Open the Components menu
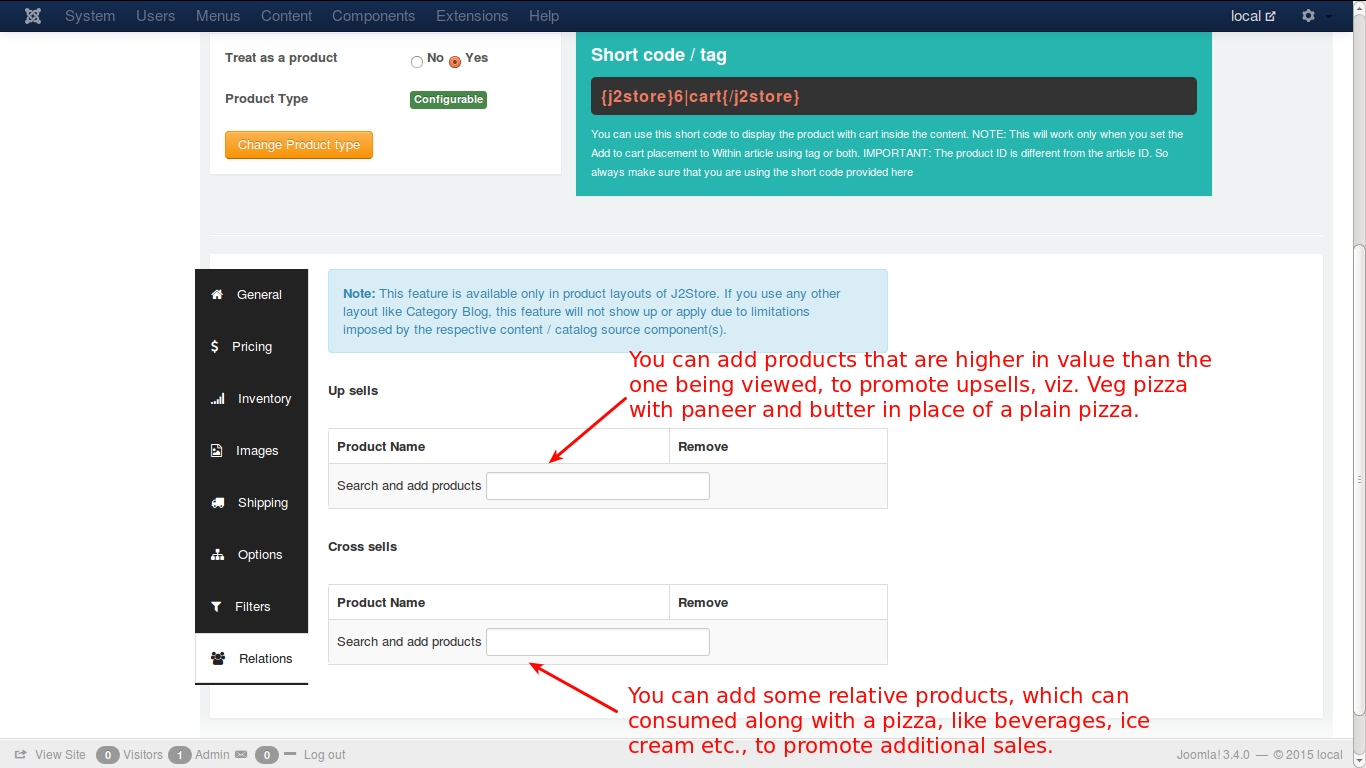Screen dimensions: 1366x768 (x=373, y=16)
